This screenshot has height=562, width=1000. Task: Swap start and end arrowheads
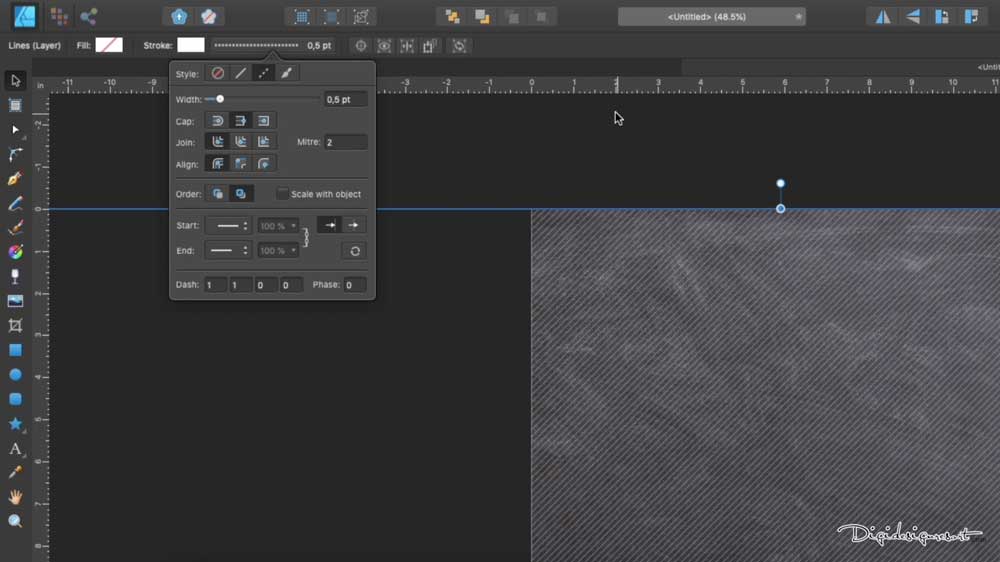pyautogui.click(x=355, y=251)
